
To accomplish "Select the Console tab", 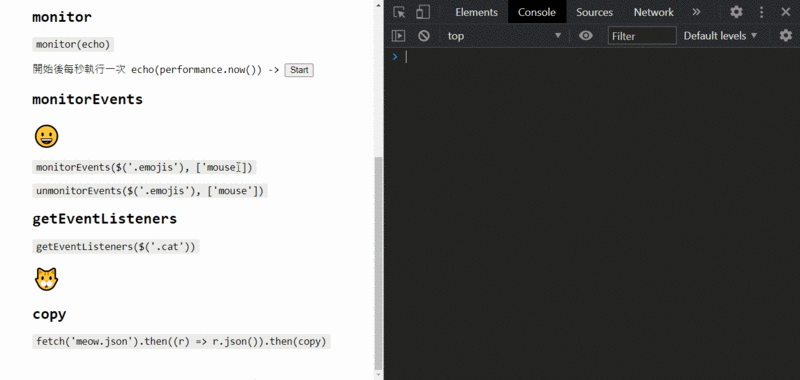I will tap(536, 12).
